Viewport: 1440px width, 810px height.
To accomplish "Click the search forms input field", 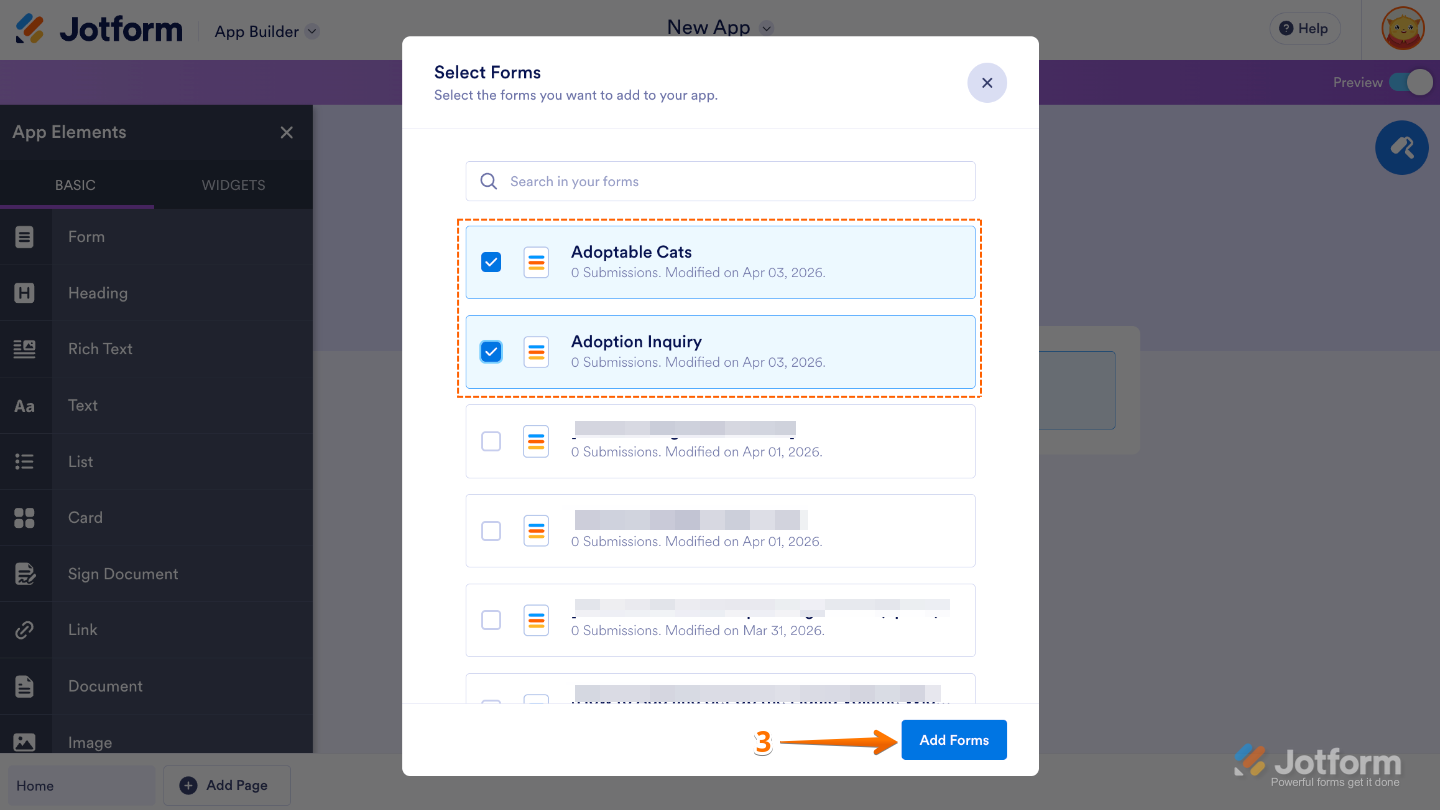I will click(x=720, y=181).
